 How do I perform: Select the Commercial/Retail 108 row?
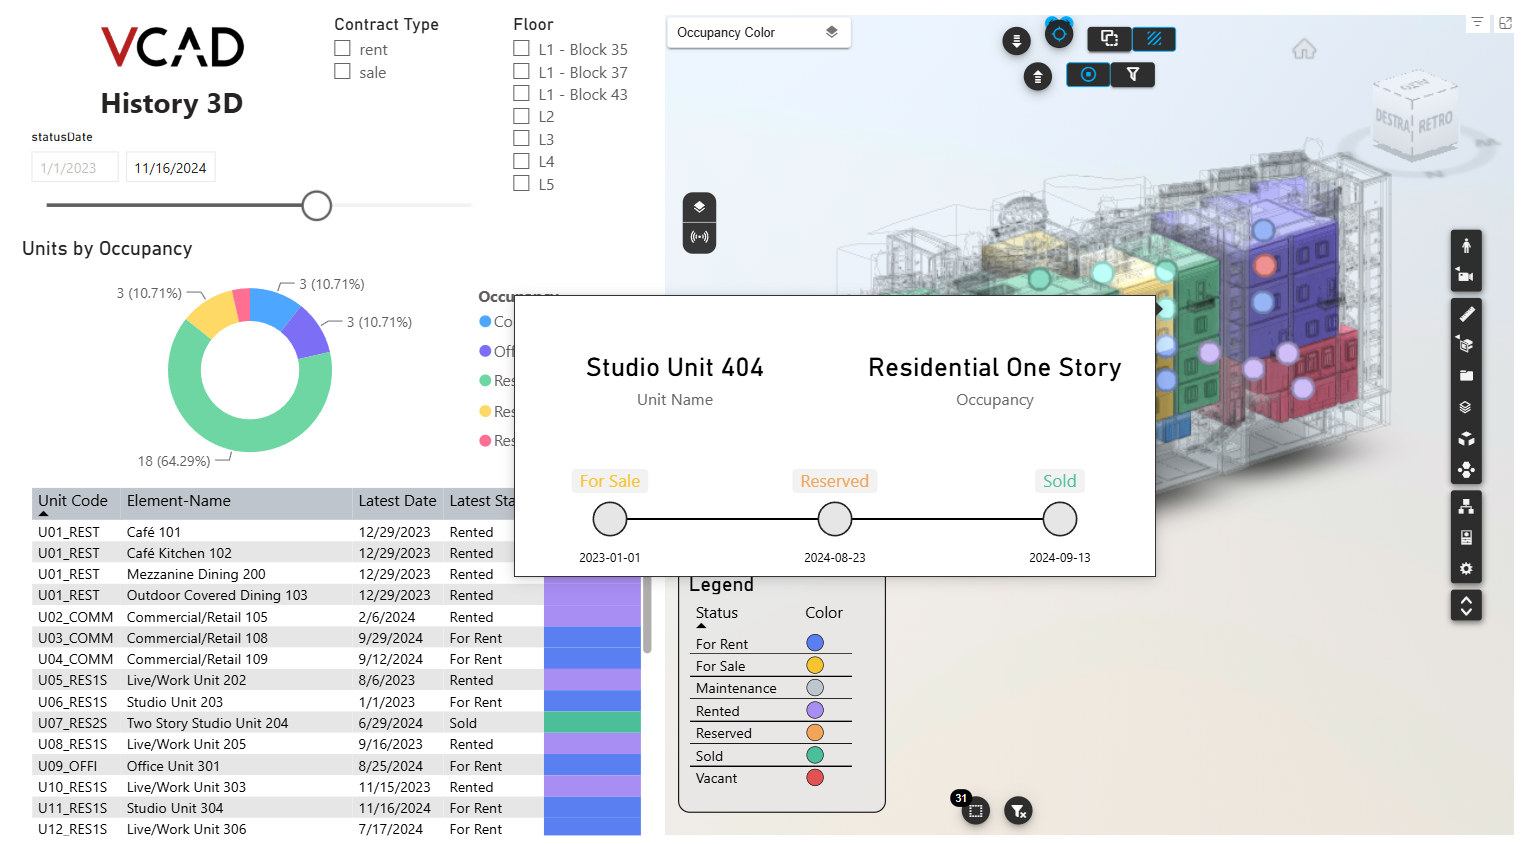tap(336, 638)
